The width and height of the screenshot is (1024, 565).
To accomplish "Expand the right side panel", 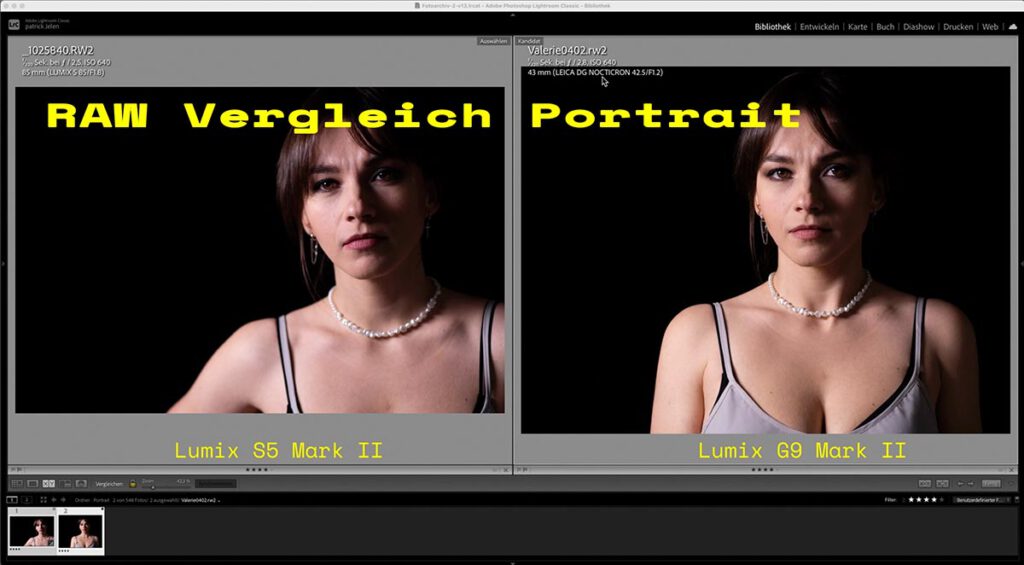I will point(1021,263).
